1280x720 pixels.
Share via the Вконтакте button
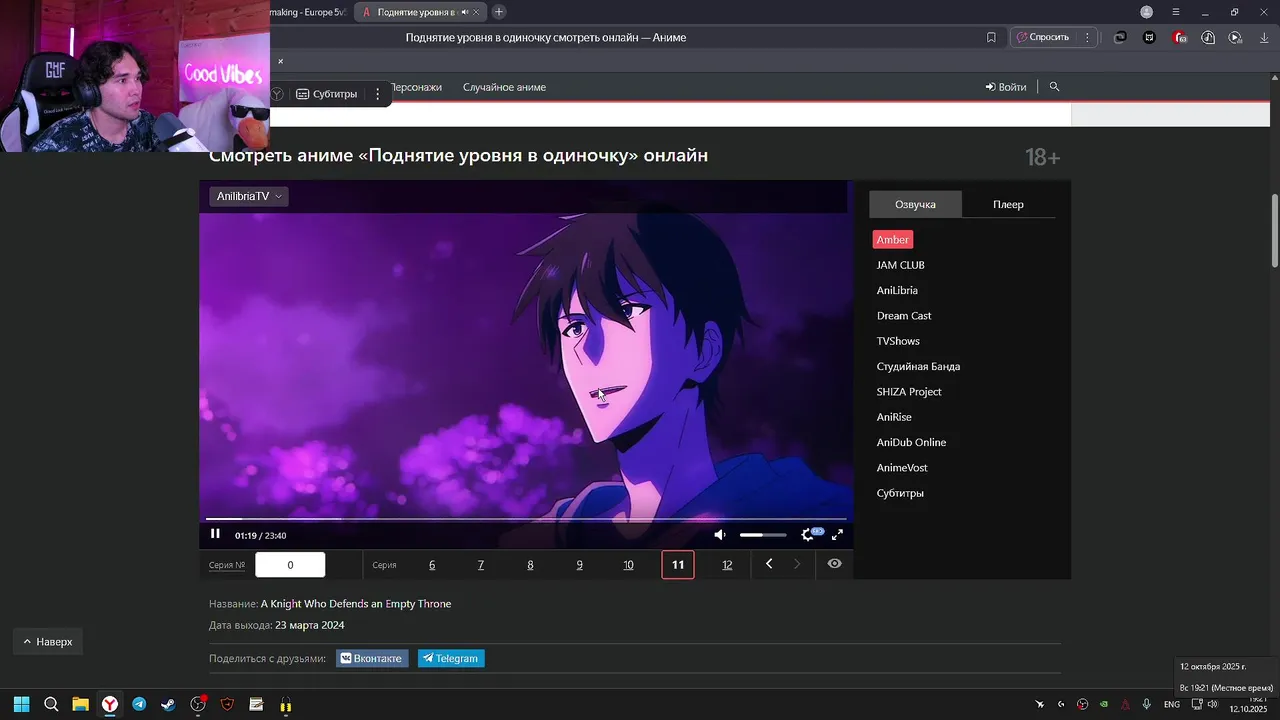click(372, 658)
